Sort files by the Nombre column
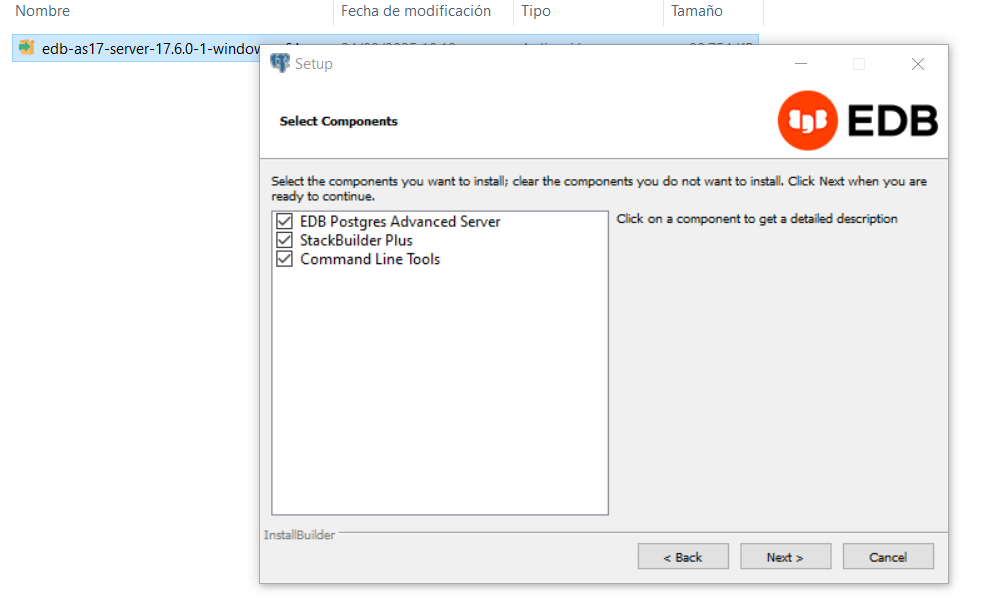The height and width of the screenshot is (600, 990). click(42, 11)
